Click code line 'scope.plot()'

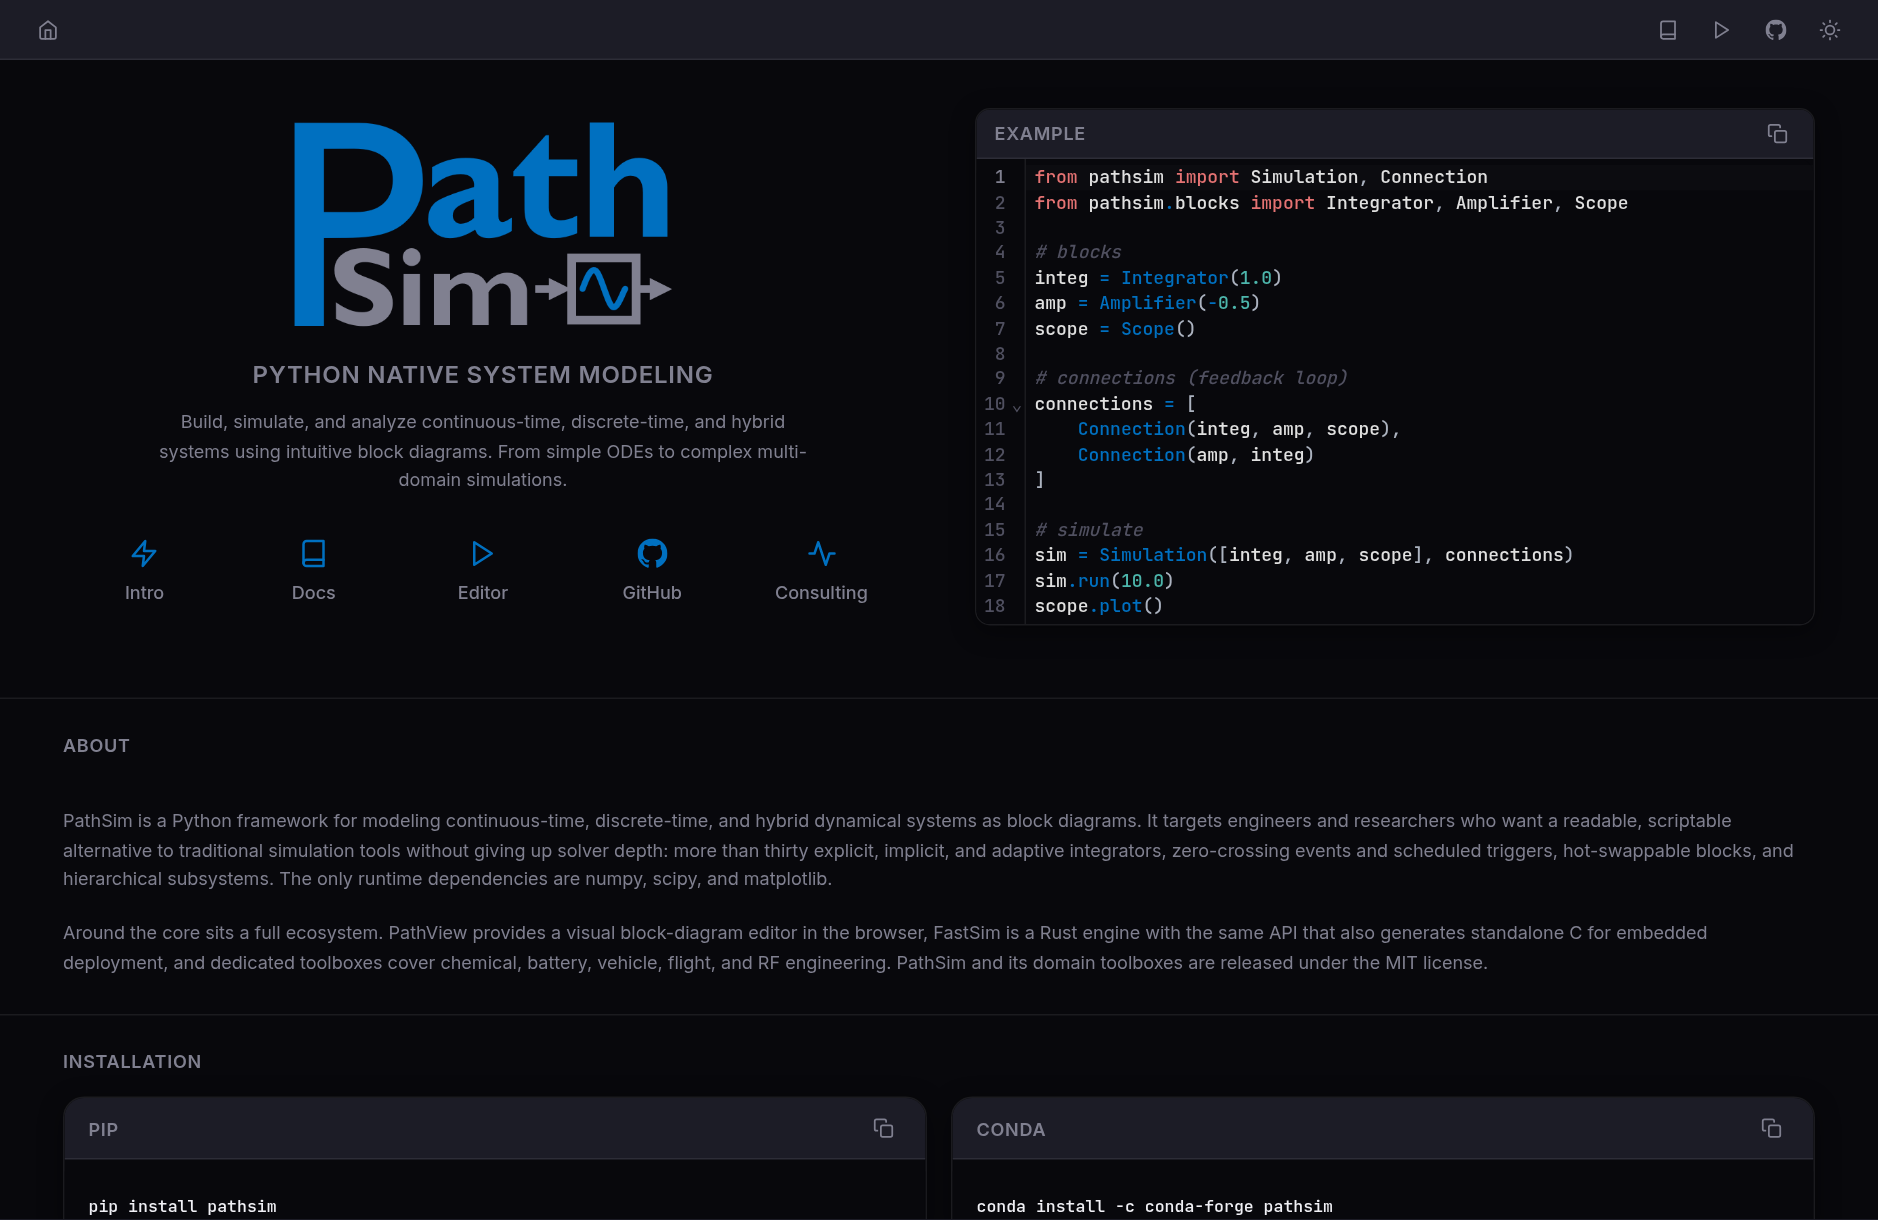click(x=1098, y=606)
